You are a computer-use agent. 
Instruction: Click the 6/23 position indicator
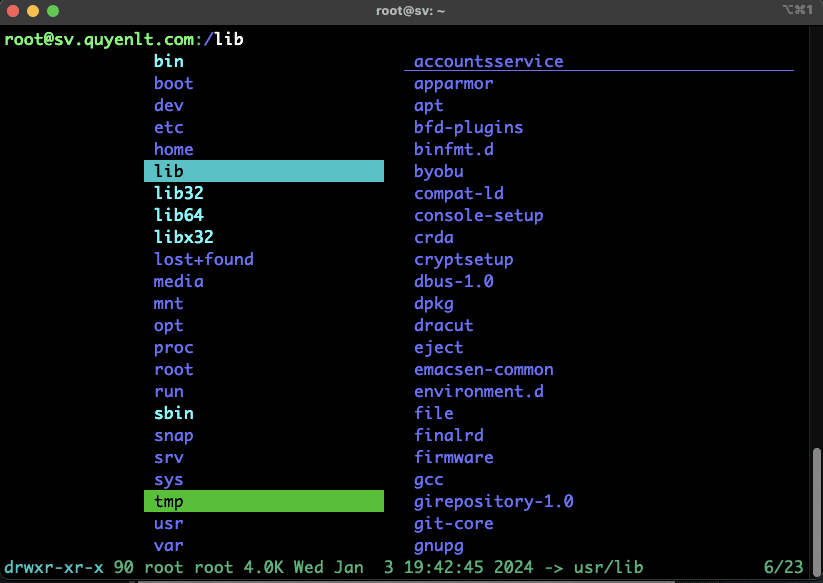783,567
